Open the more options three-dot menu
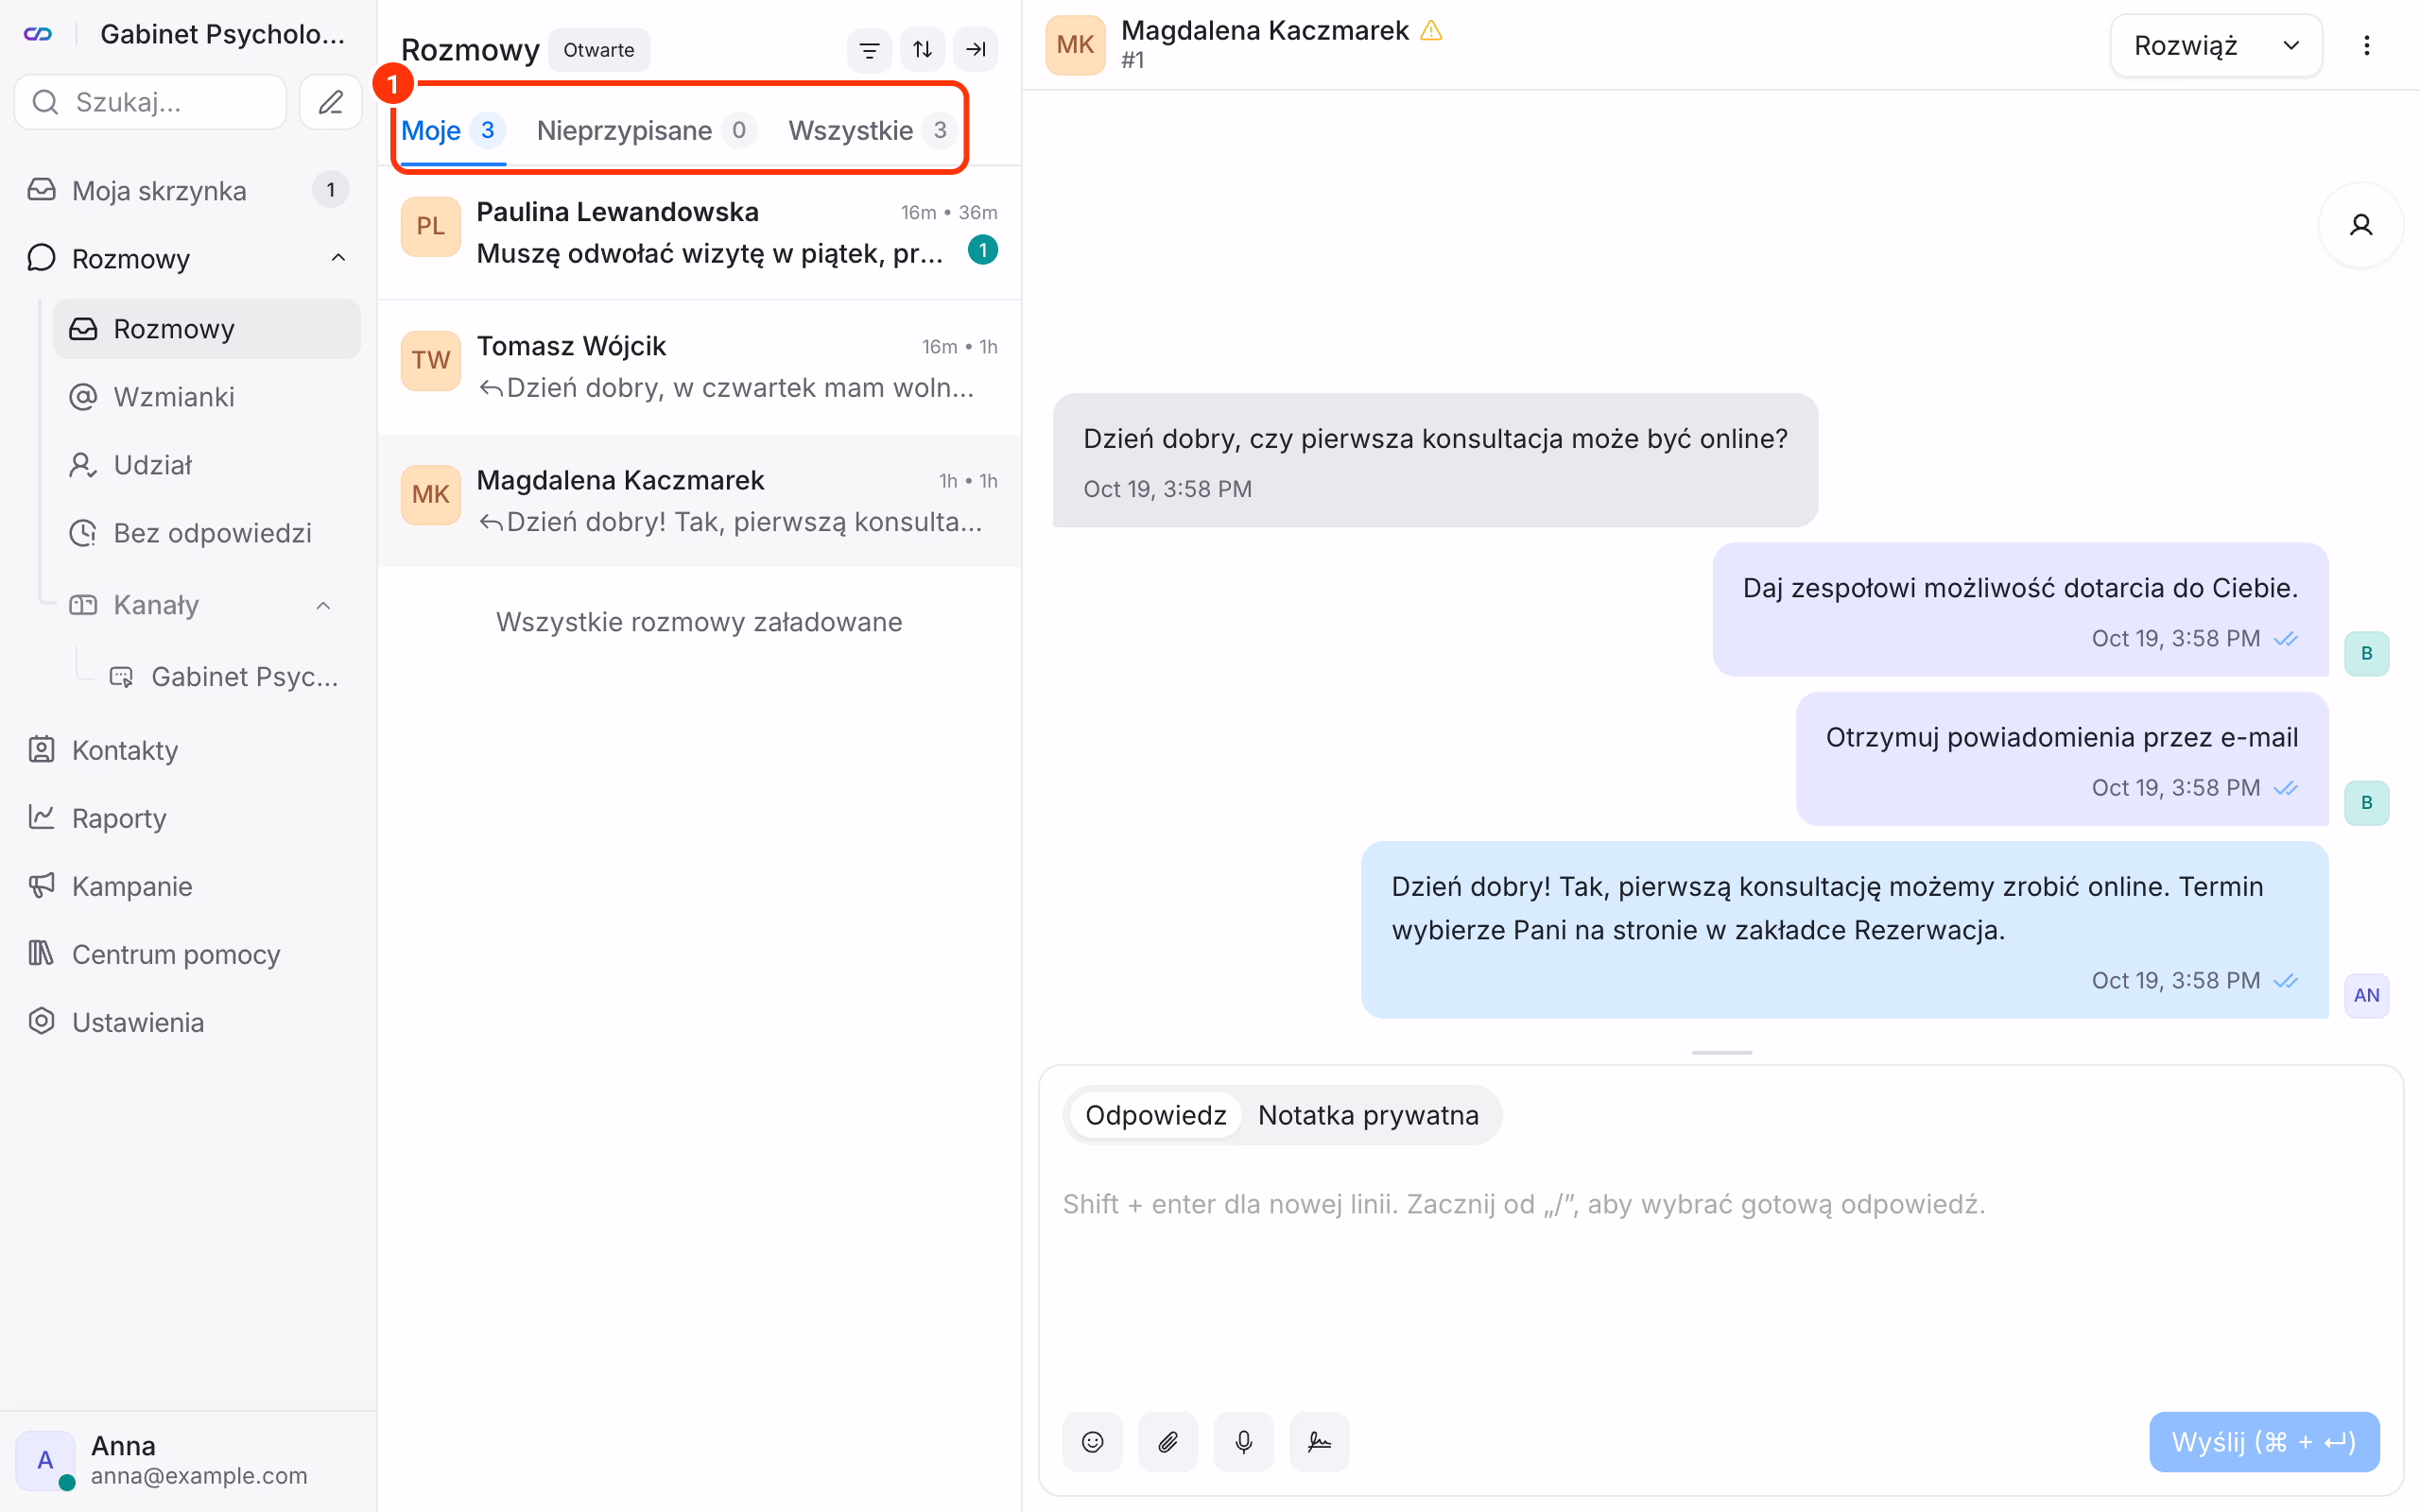2420x1512 pixels. click(x=2366, y=45)
